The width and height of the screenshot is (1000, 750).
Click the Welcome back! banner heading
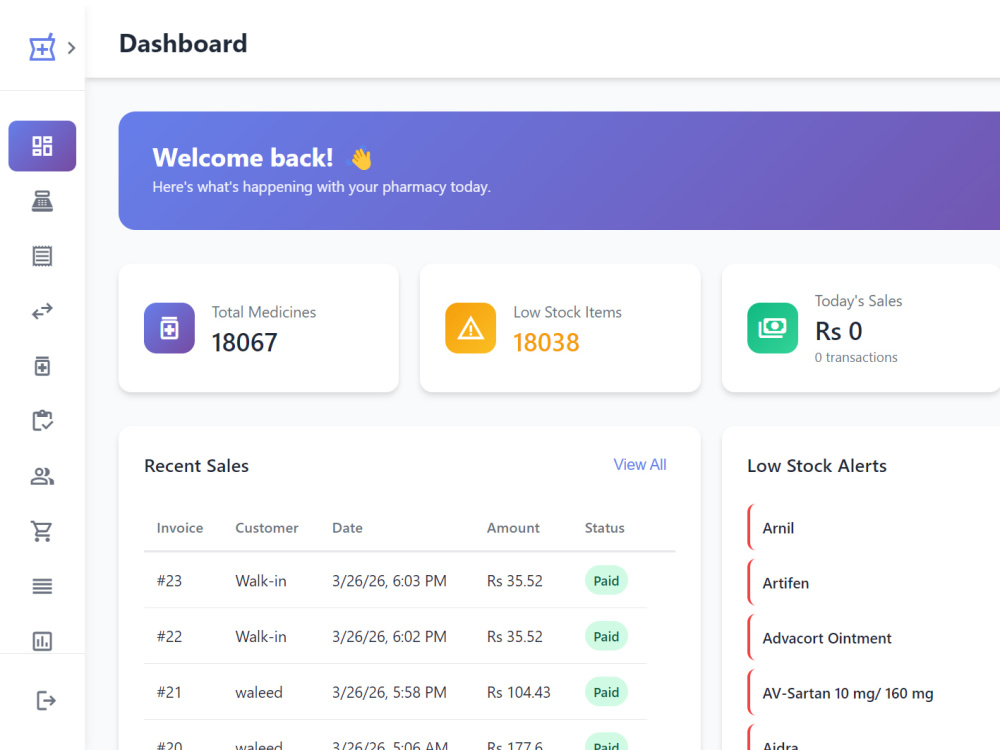[242, 158]
